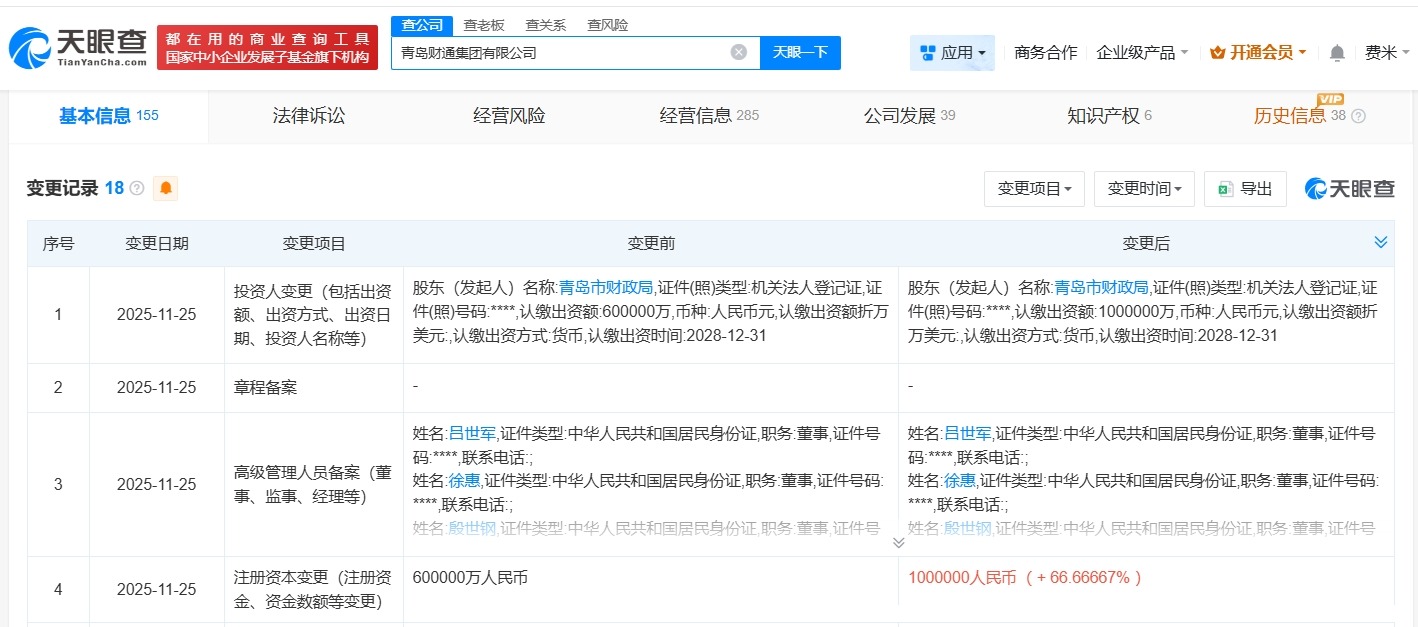Expand 企业级产品 menu

click(1142, 52)
